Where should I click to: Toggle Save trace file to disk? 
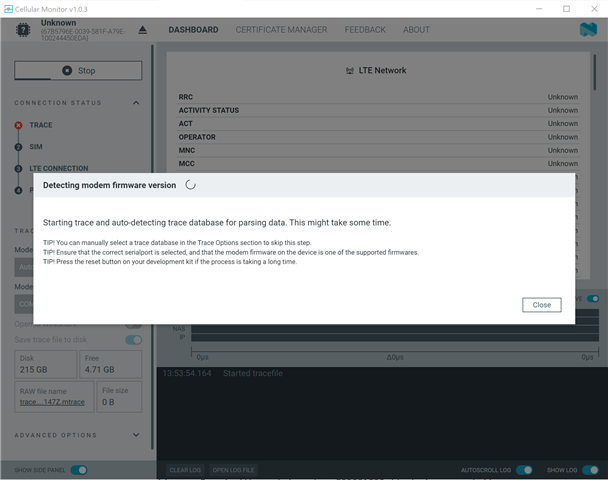(x=133, y=340)
